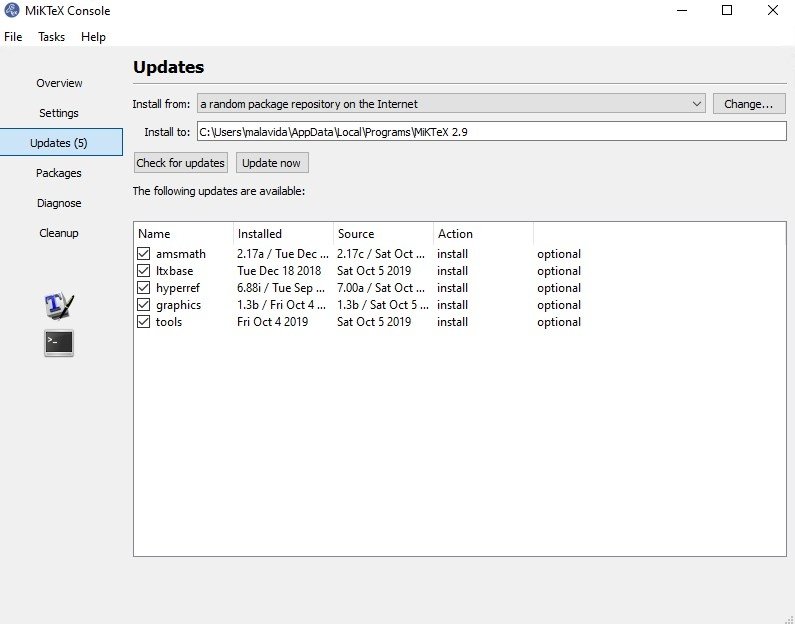Go to the Overview page
This screenshot has width=795, height=624.
[59, 83]
